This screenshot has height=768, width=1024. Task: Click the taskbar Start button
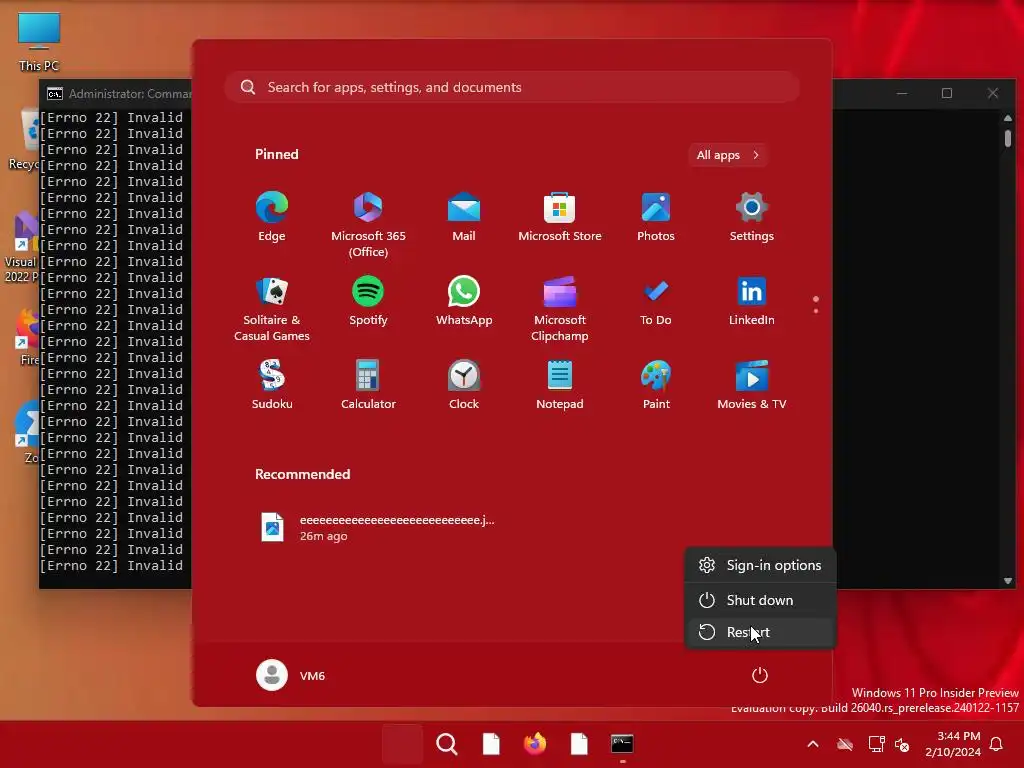(402, 744)
